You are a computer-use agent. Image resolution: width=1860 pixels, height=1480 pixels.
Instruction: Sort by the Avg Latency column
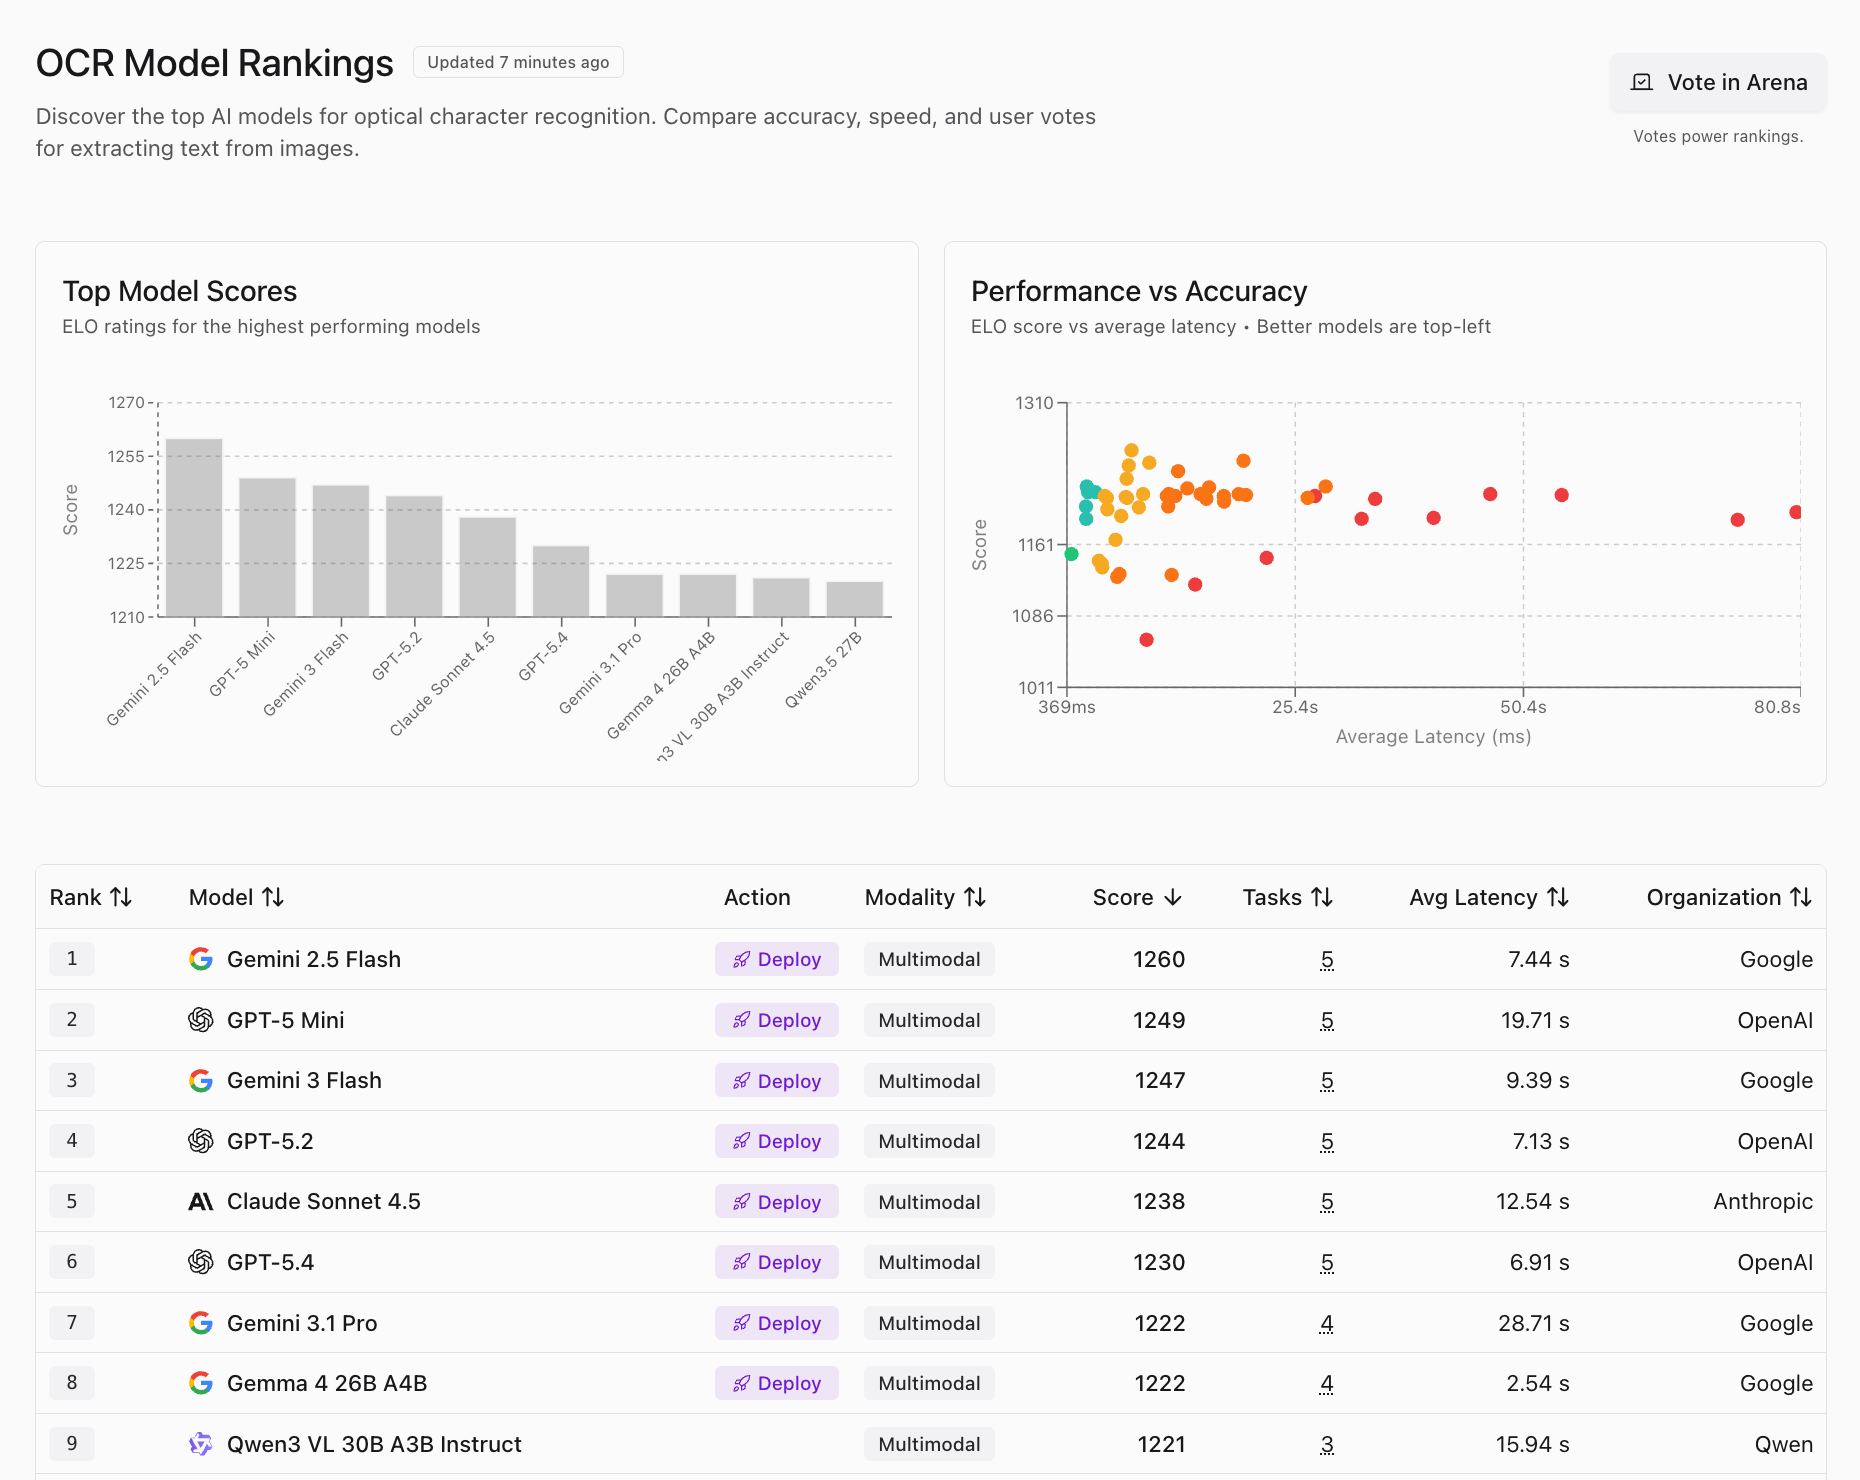[x=1489, y=897]
